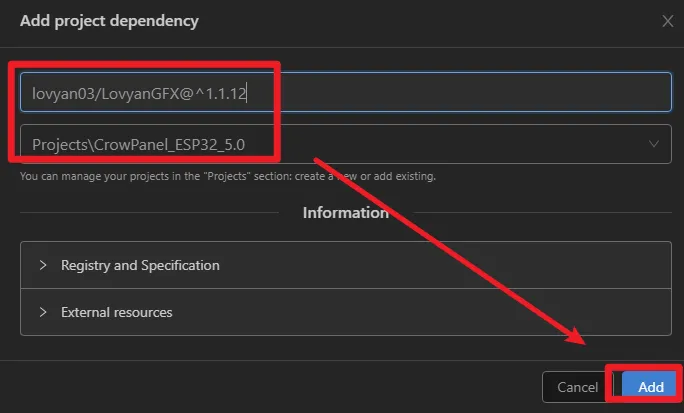
Task: Click the "Add project dependency" dialog title
Action: [x=109, y=21]
